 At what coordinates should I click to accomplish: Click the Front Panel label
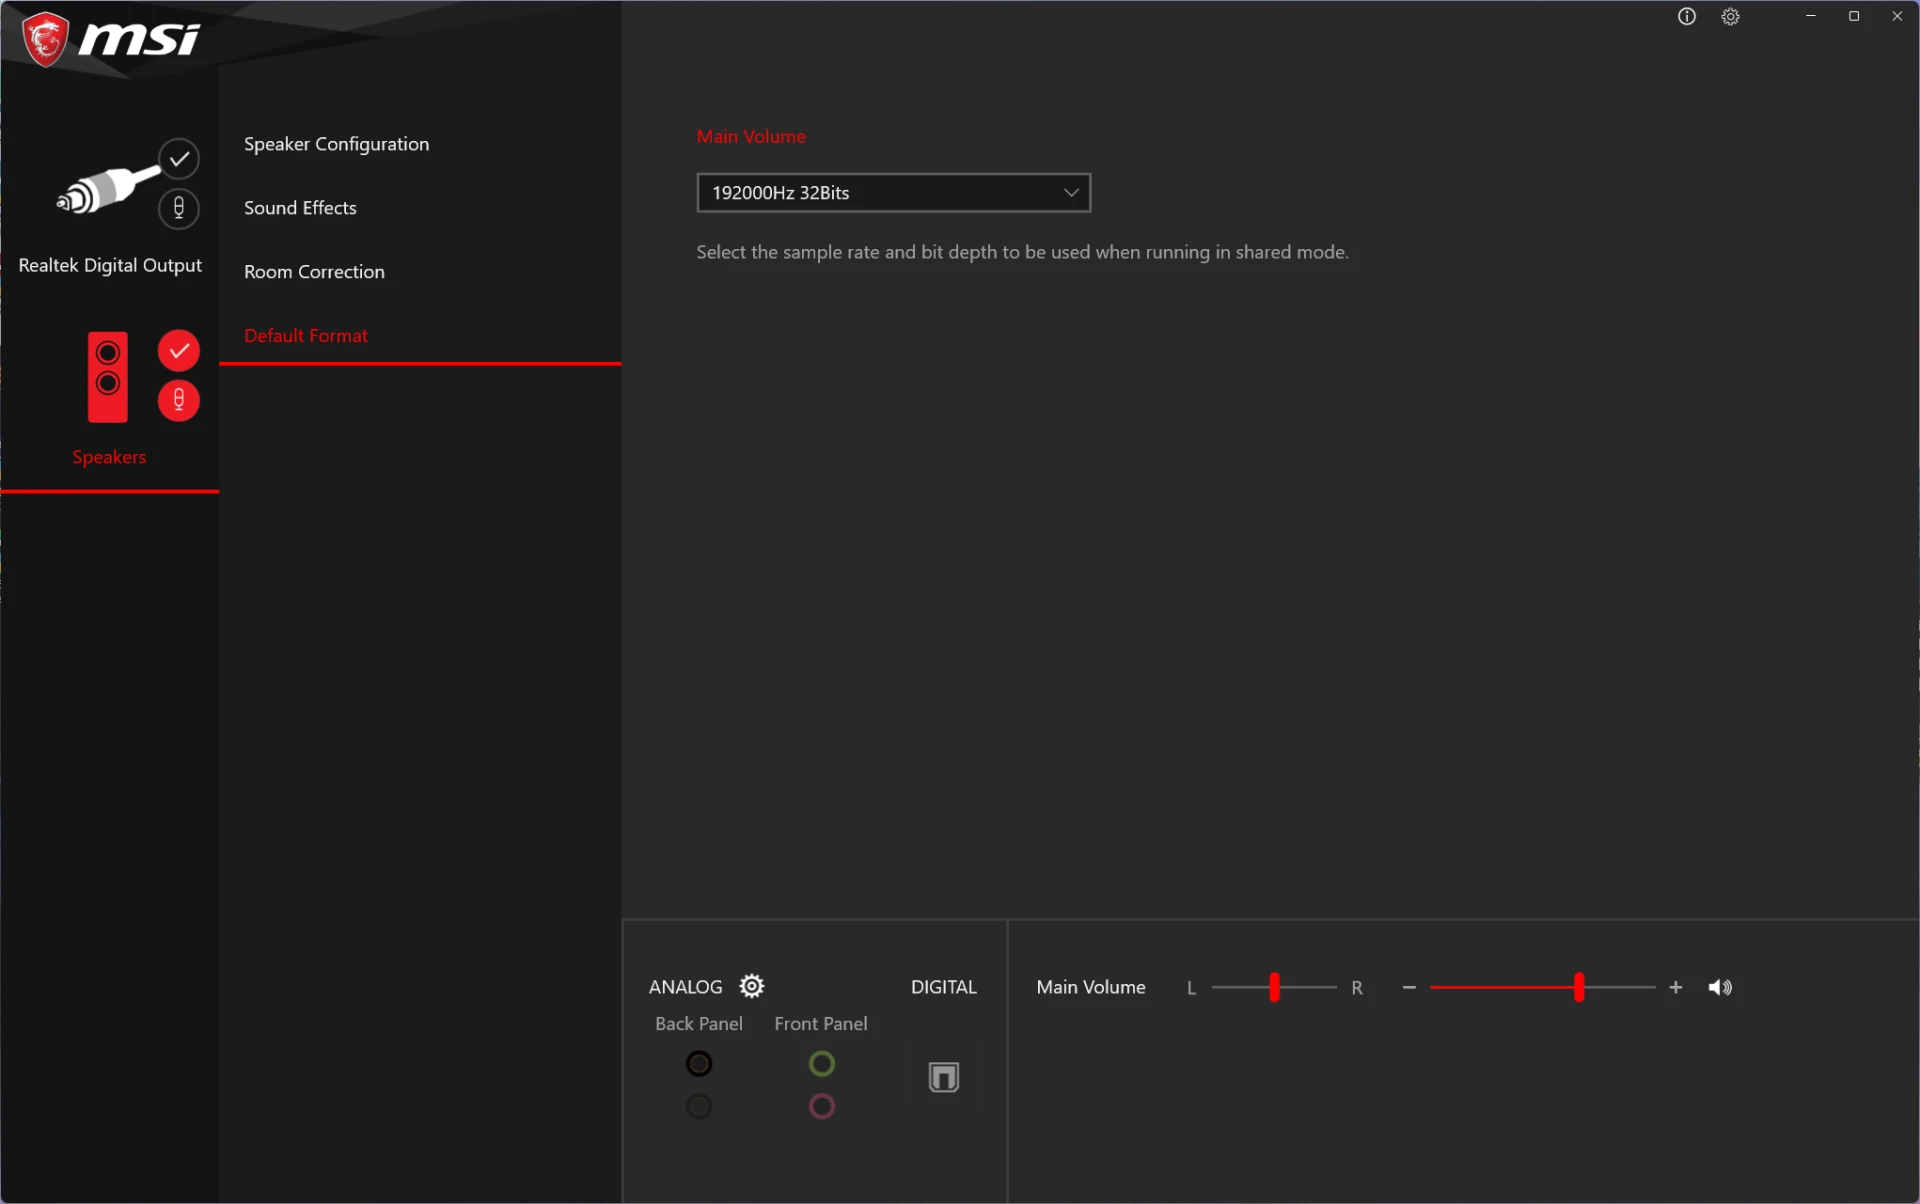(x=821, y=1024)
